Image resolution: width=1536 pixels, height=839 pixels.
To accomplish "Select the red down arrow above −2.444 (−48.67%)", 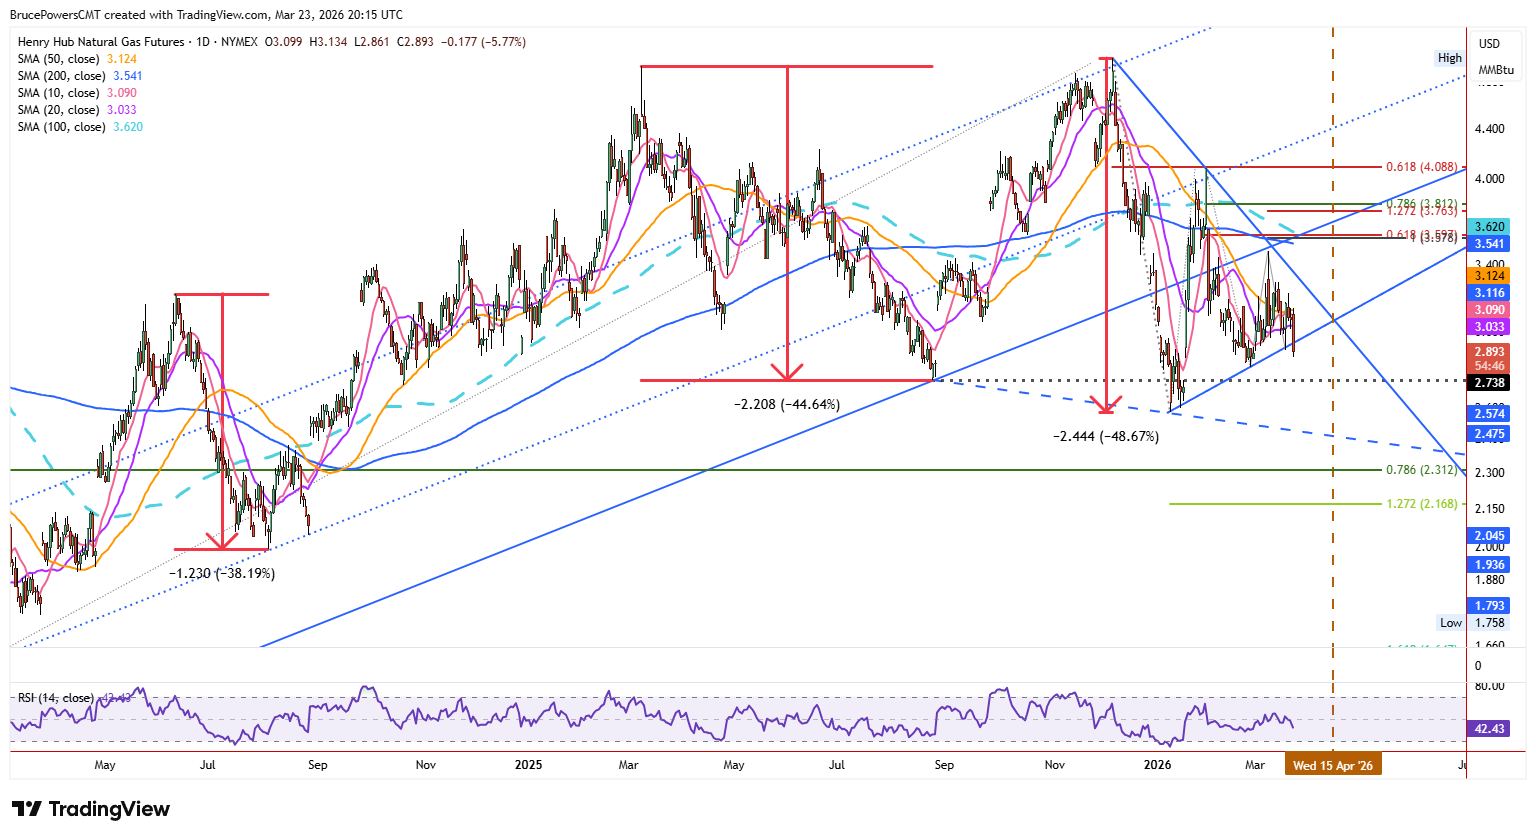I will coord(1106,236).
